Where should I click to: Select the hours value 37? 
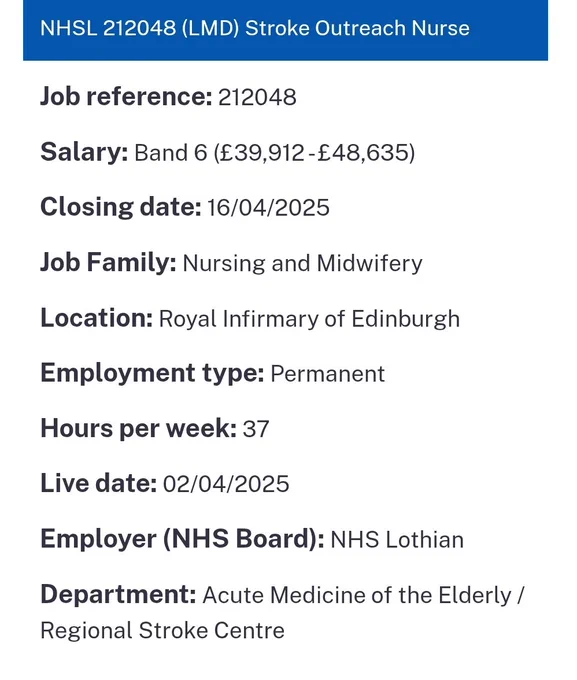pyautogui.click(x=256, y=429)
